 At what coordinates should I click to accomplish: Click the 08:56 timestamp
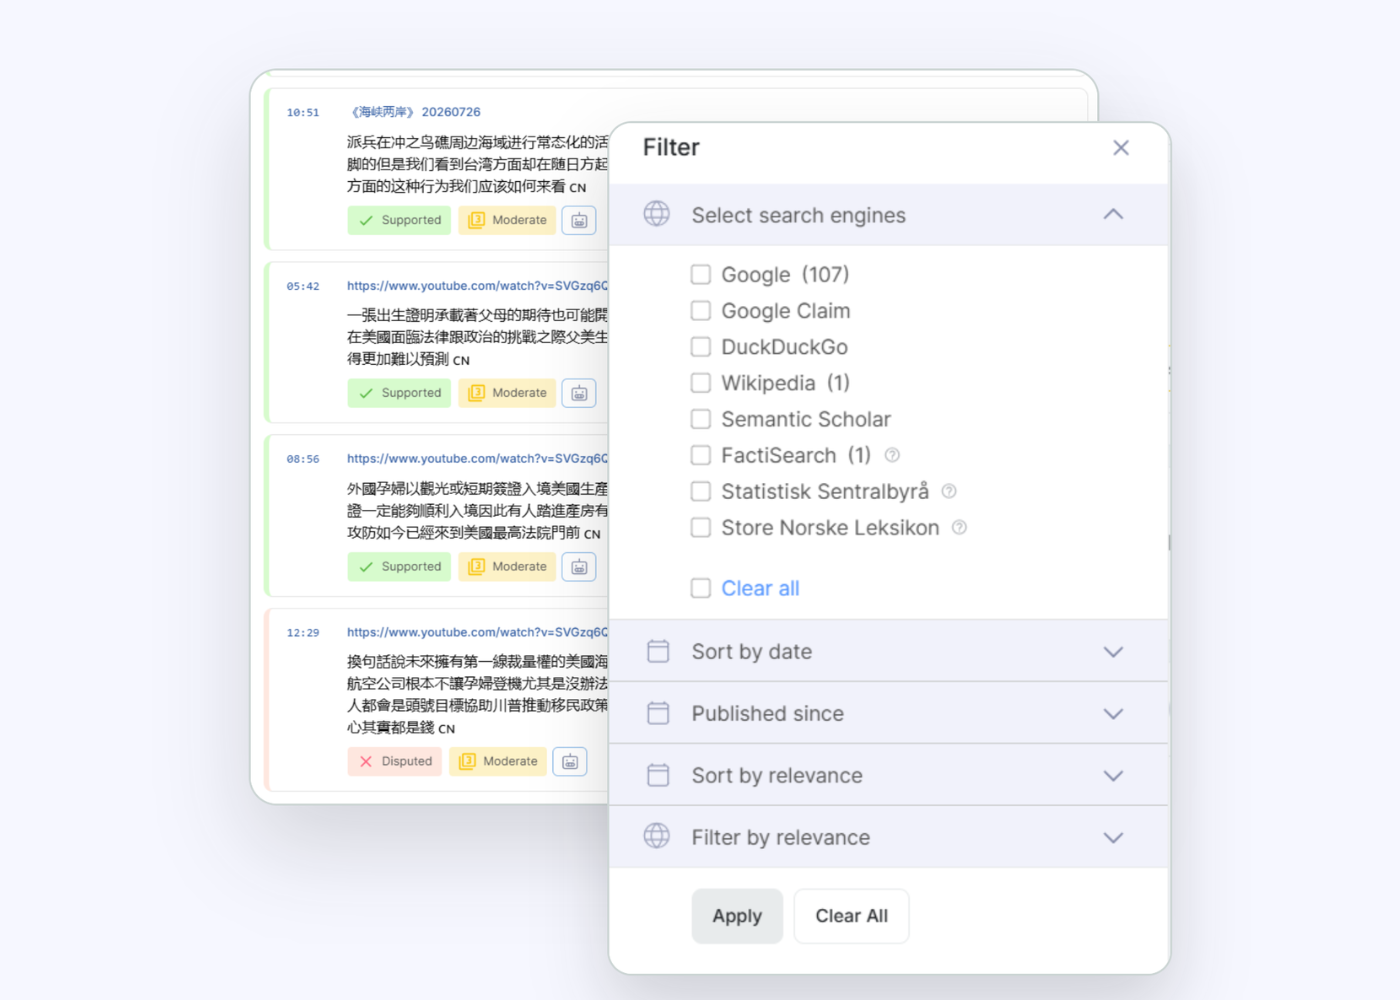click(x=303, y=459)
